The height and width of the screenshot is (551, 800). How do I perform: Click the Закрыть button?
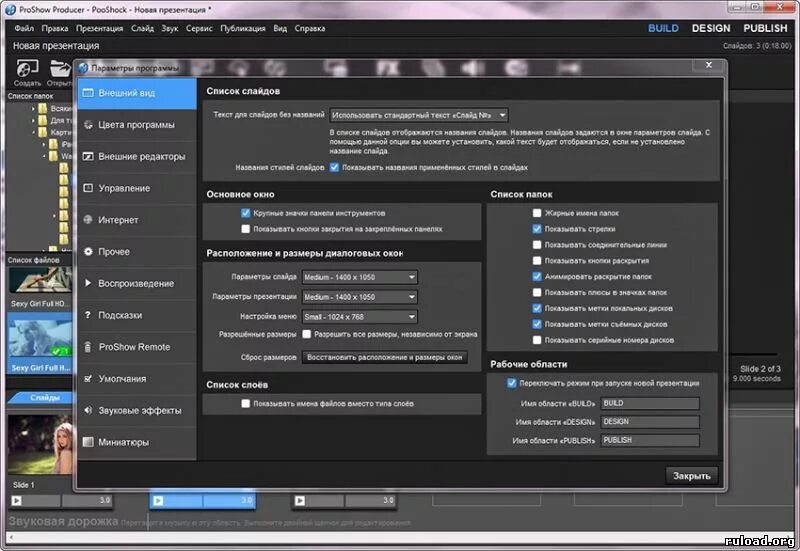[x=692, y=475]
